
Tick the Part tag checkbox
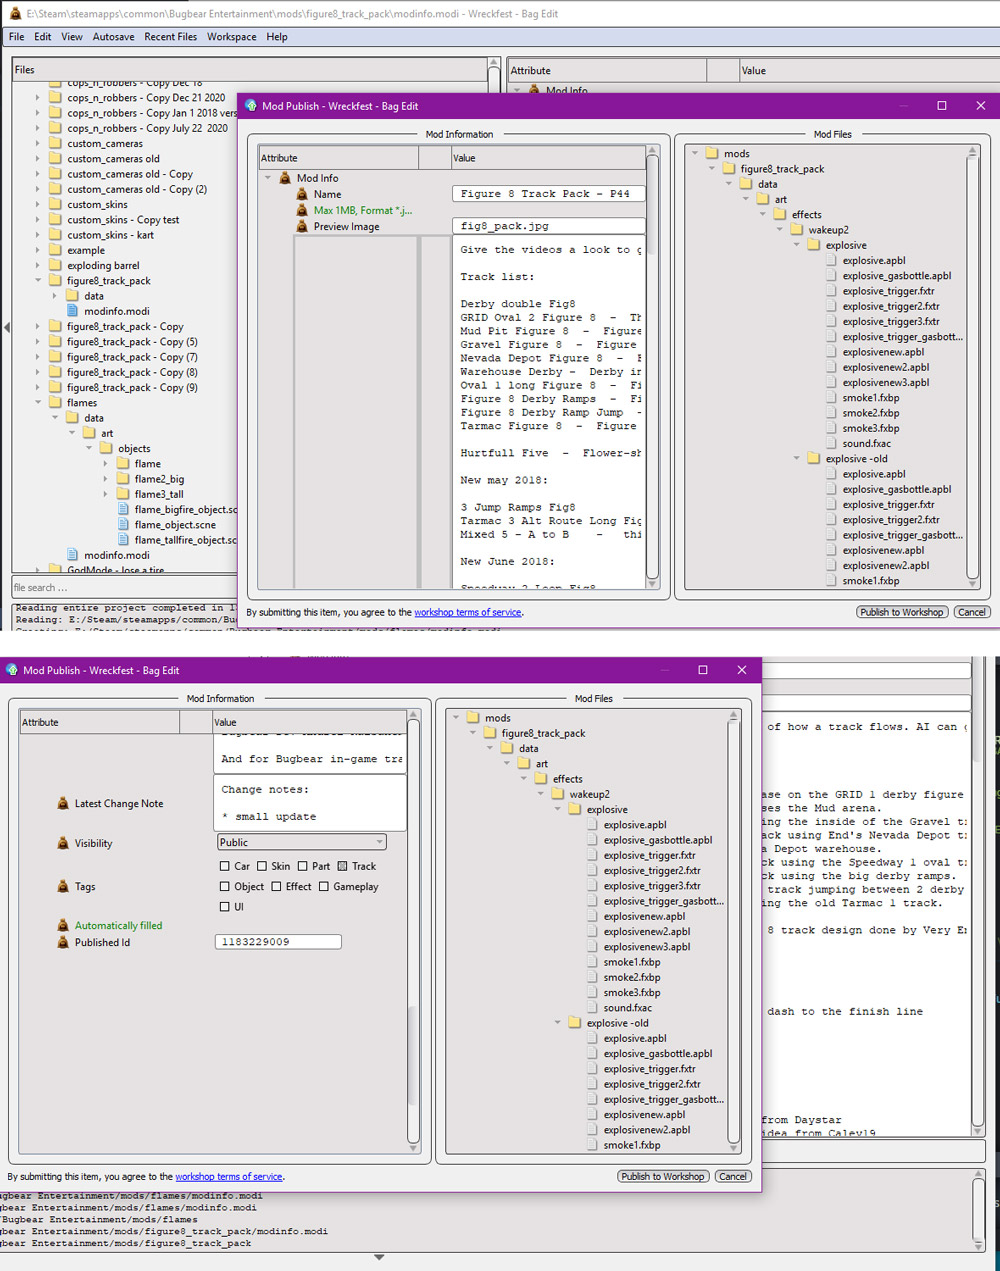click(x=302, y=866)
